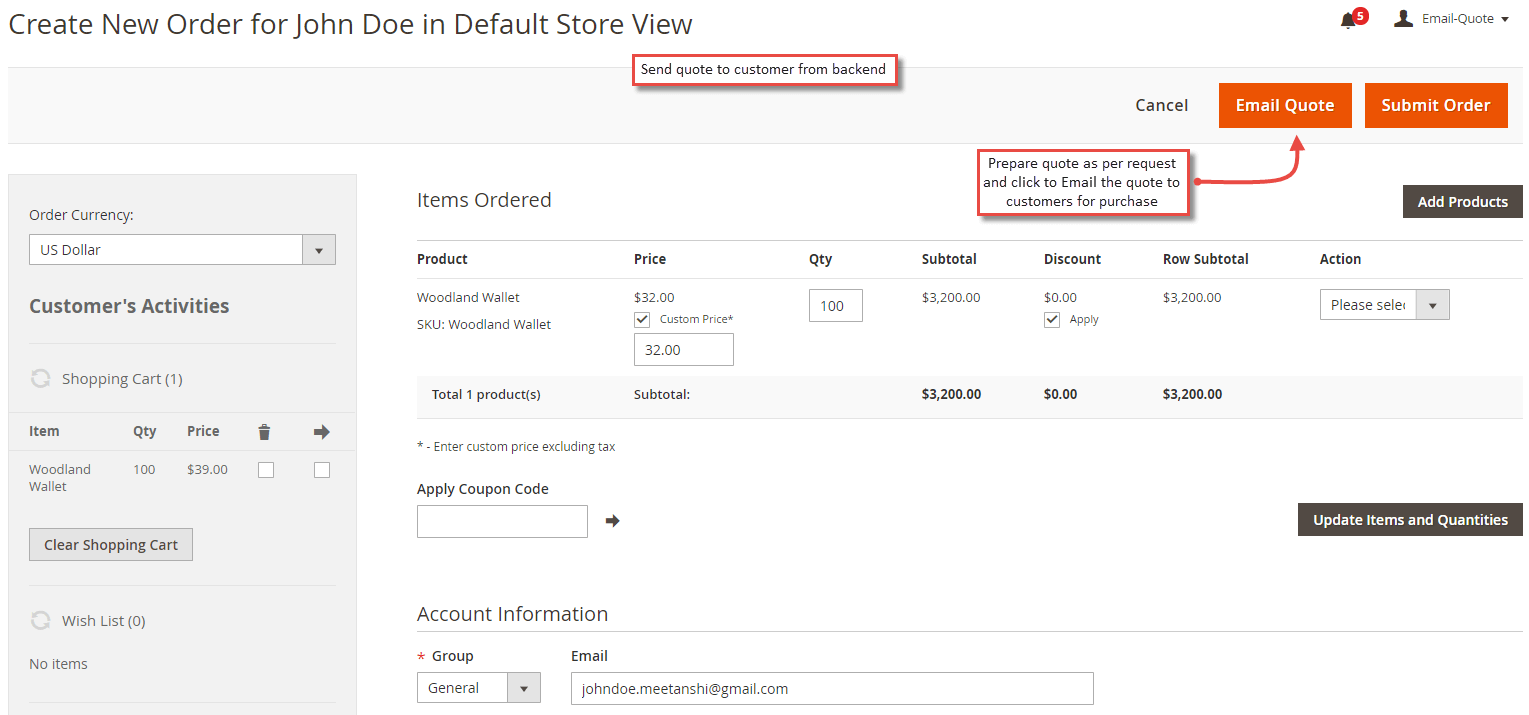Open the Order Currency dropdown
The image size is (1529, 715).
pyautogui.click(x=318, y=249)
